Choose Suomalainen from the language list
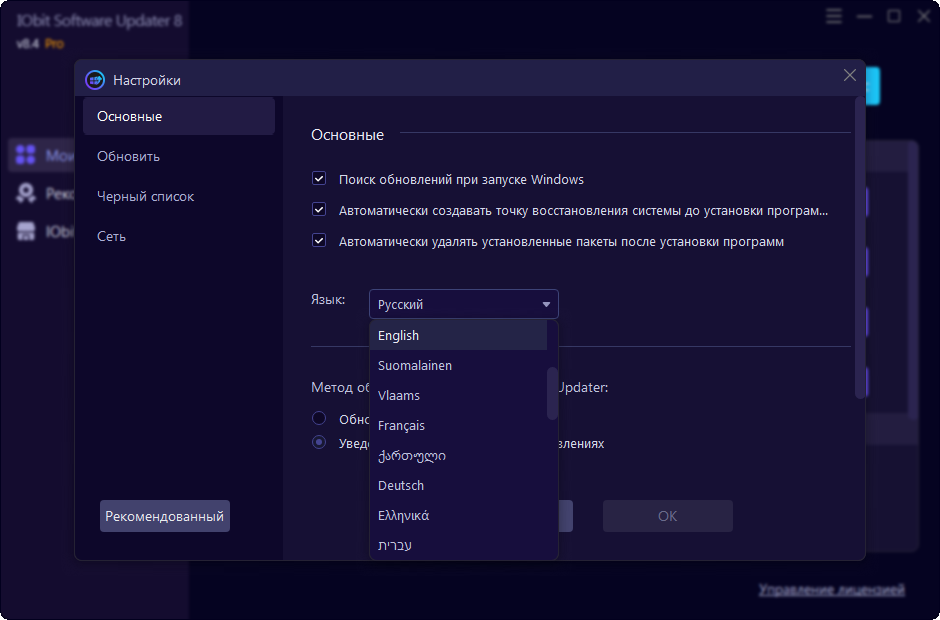The width and height of the screenshot is (940, 620). pyautogui.click(x=459, y=365)
